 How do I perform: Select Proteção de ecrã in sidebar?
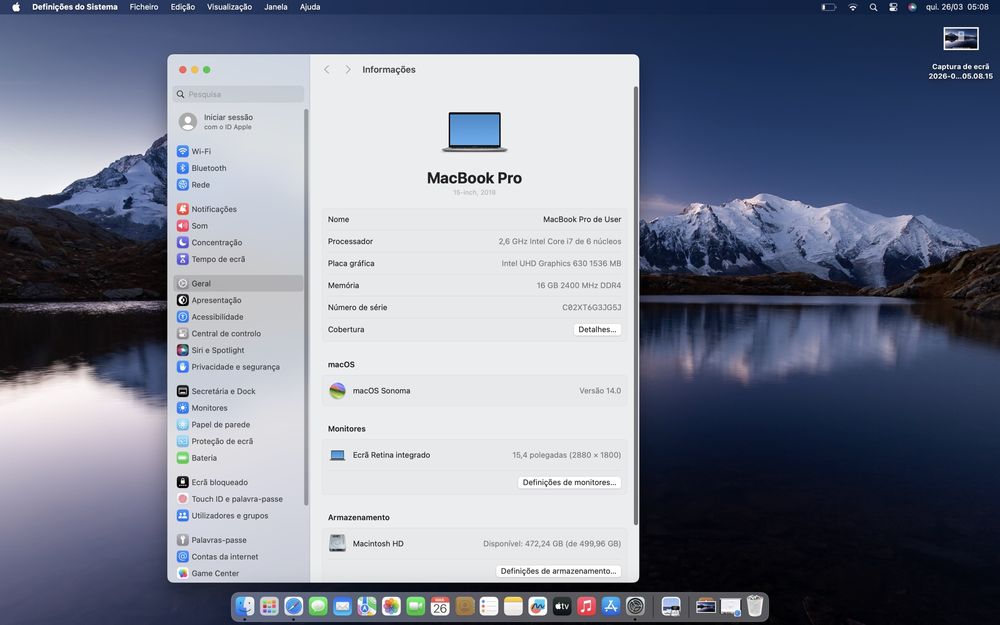point(238,441)
